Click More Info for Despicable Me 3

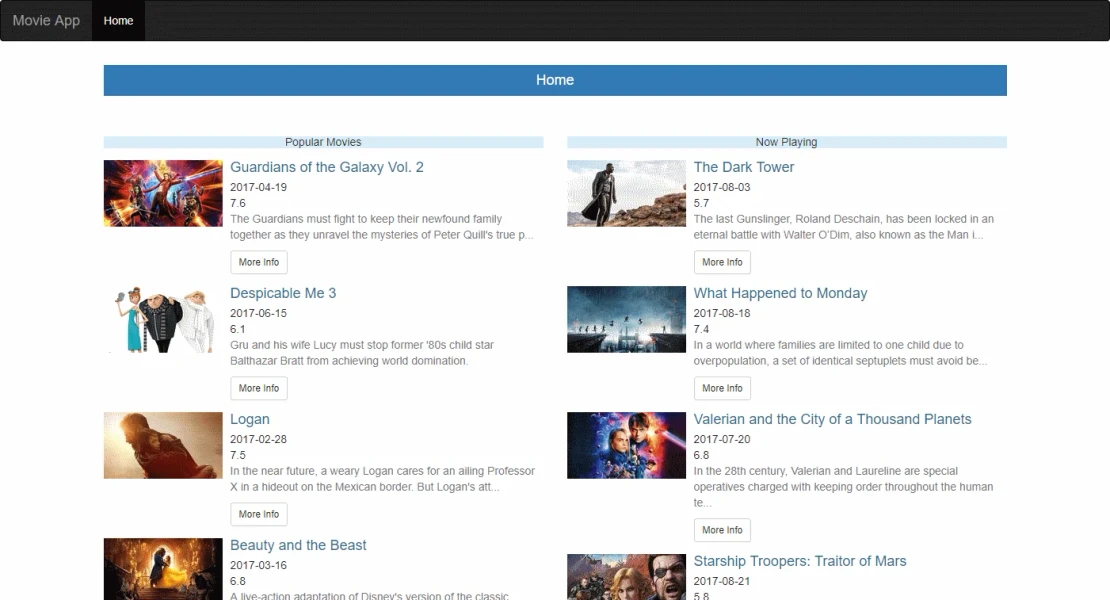pos(258,388)
